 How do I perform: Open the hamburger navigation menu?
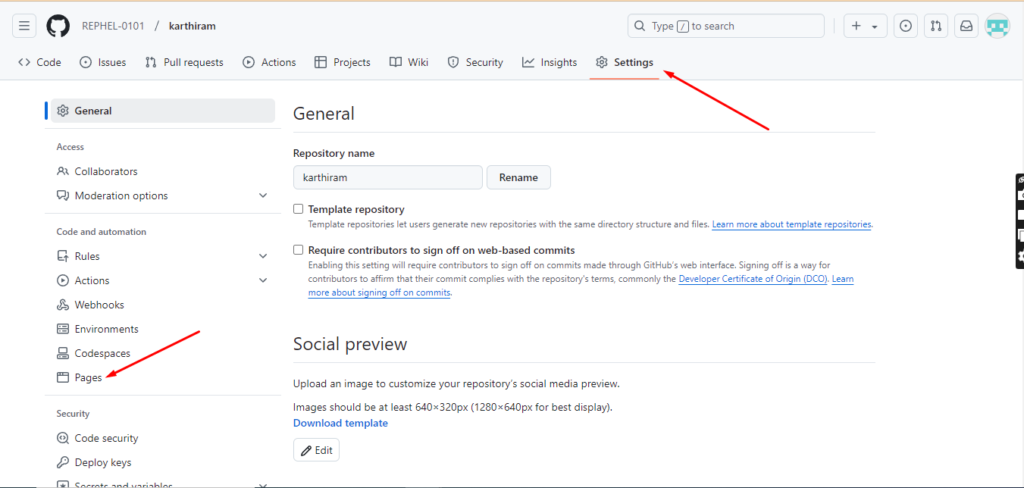pyautogui.click(x=25, y=26)
